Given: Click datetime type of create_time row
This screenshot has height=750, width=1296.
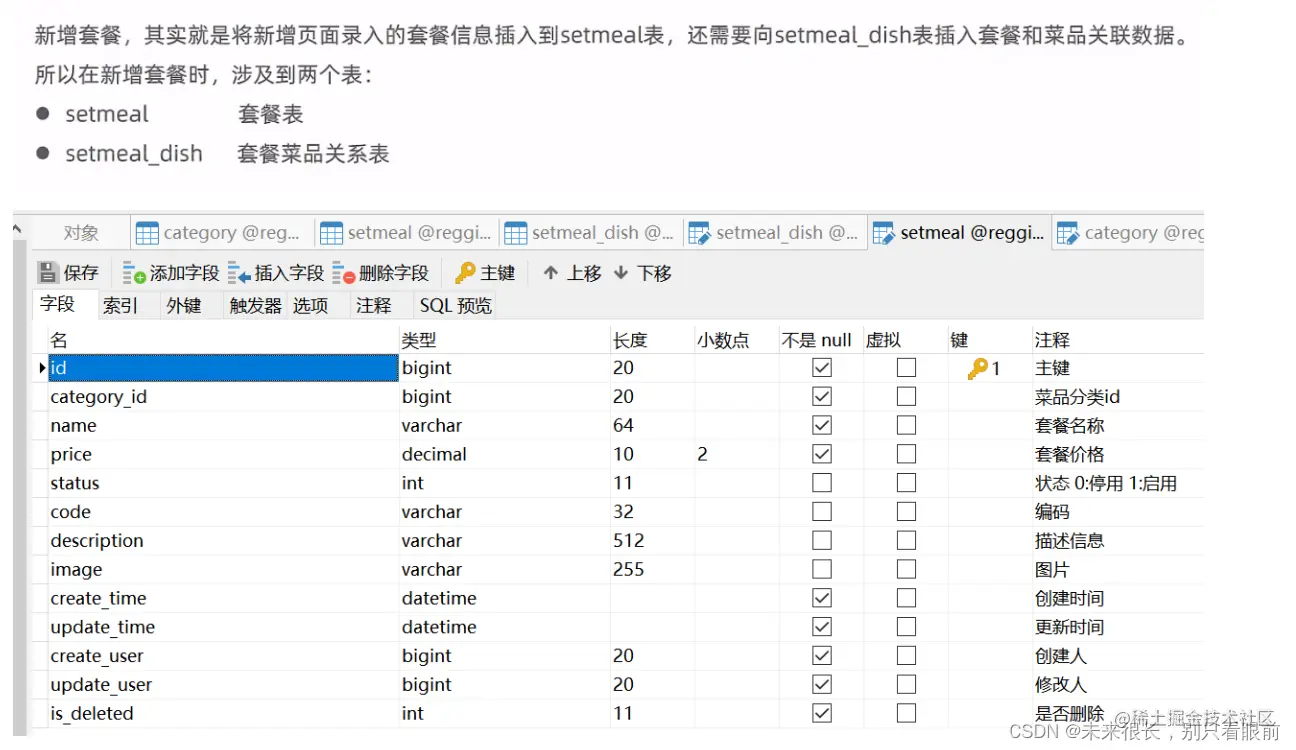Looking at the screenshot, I should (504, 598).
